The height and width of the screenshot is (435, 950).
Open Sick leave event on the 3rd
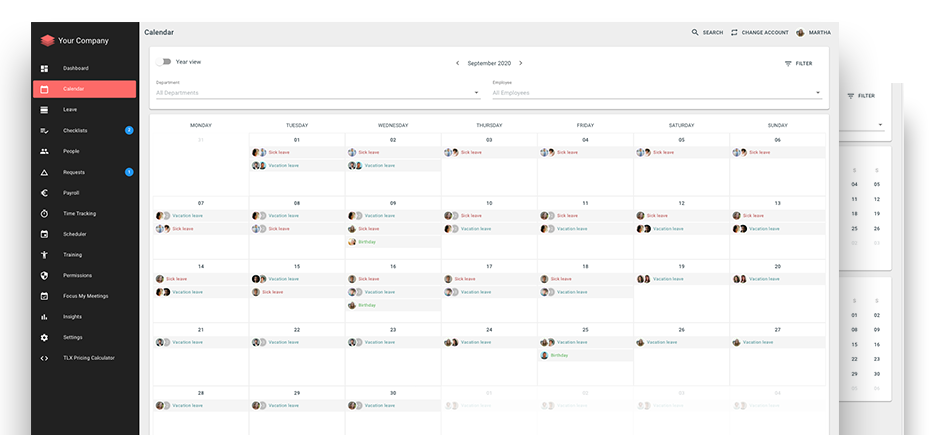tap(489, 153)
